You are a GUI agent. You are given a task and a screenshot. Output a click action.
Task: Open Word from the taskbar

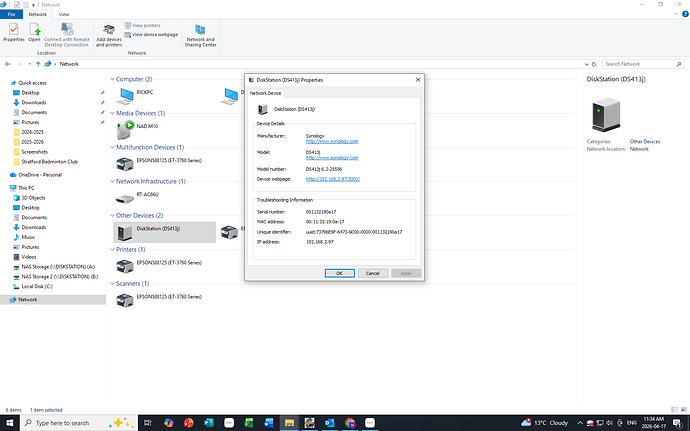point(269,423)
